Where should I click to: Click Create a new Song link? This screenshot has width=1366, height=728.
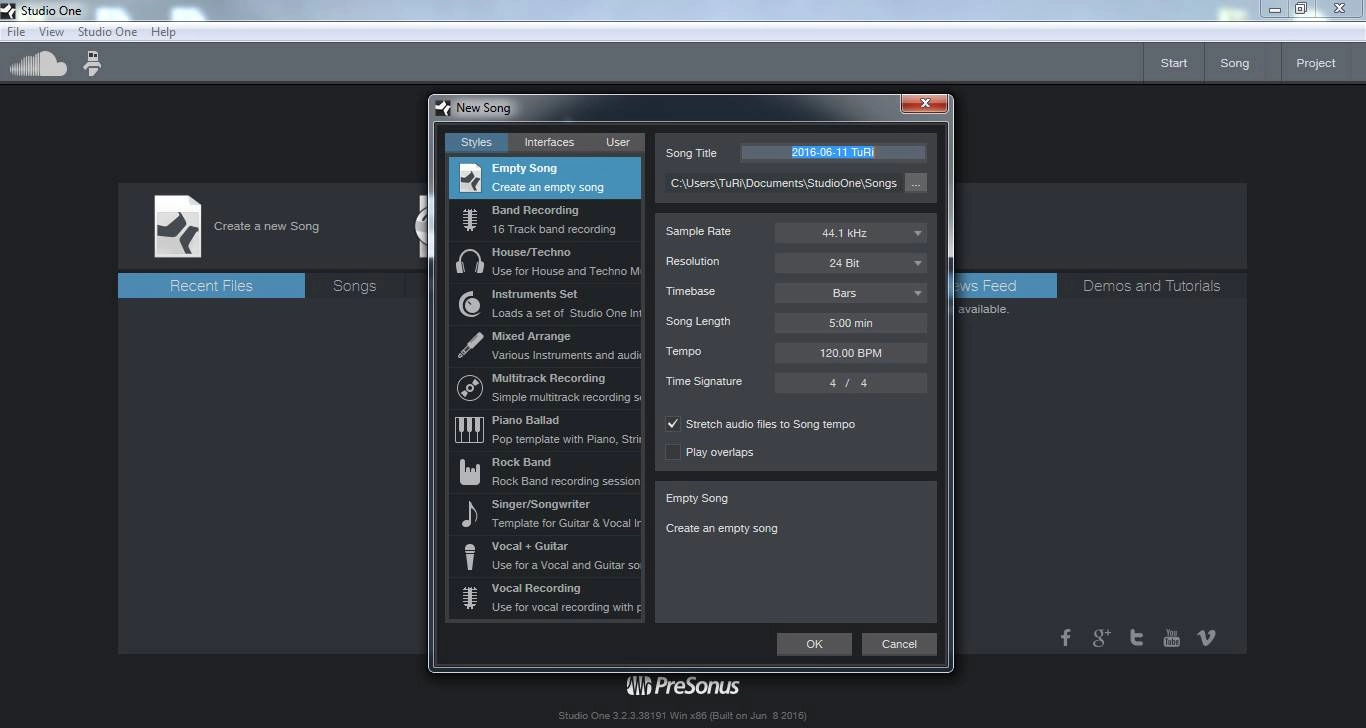point(266,226)
